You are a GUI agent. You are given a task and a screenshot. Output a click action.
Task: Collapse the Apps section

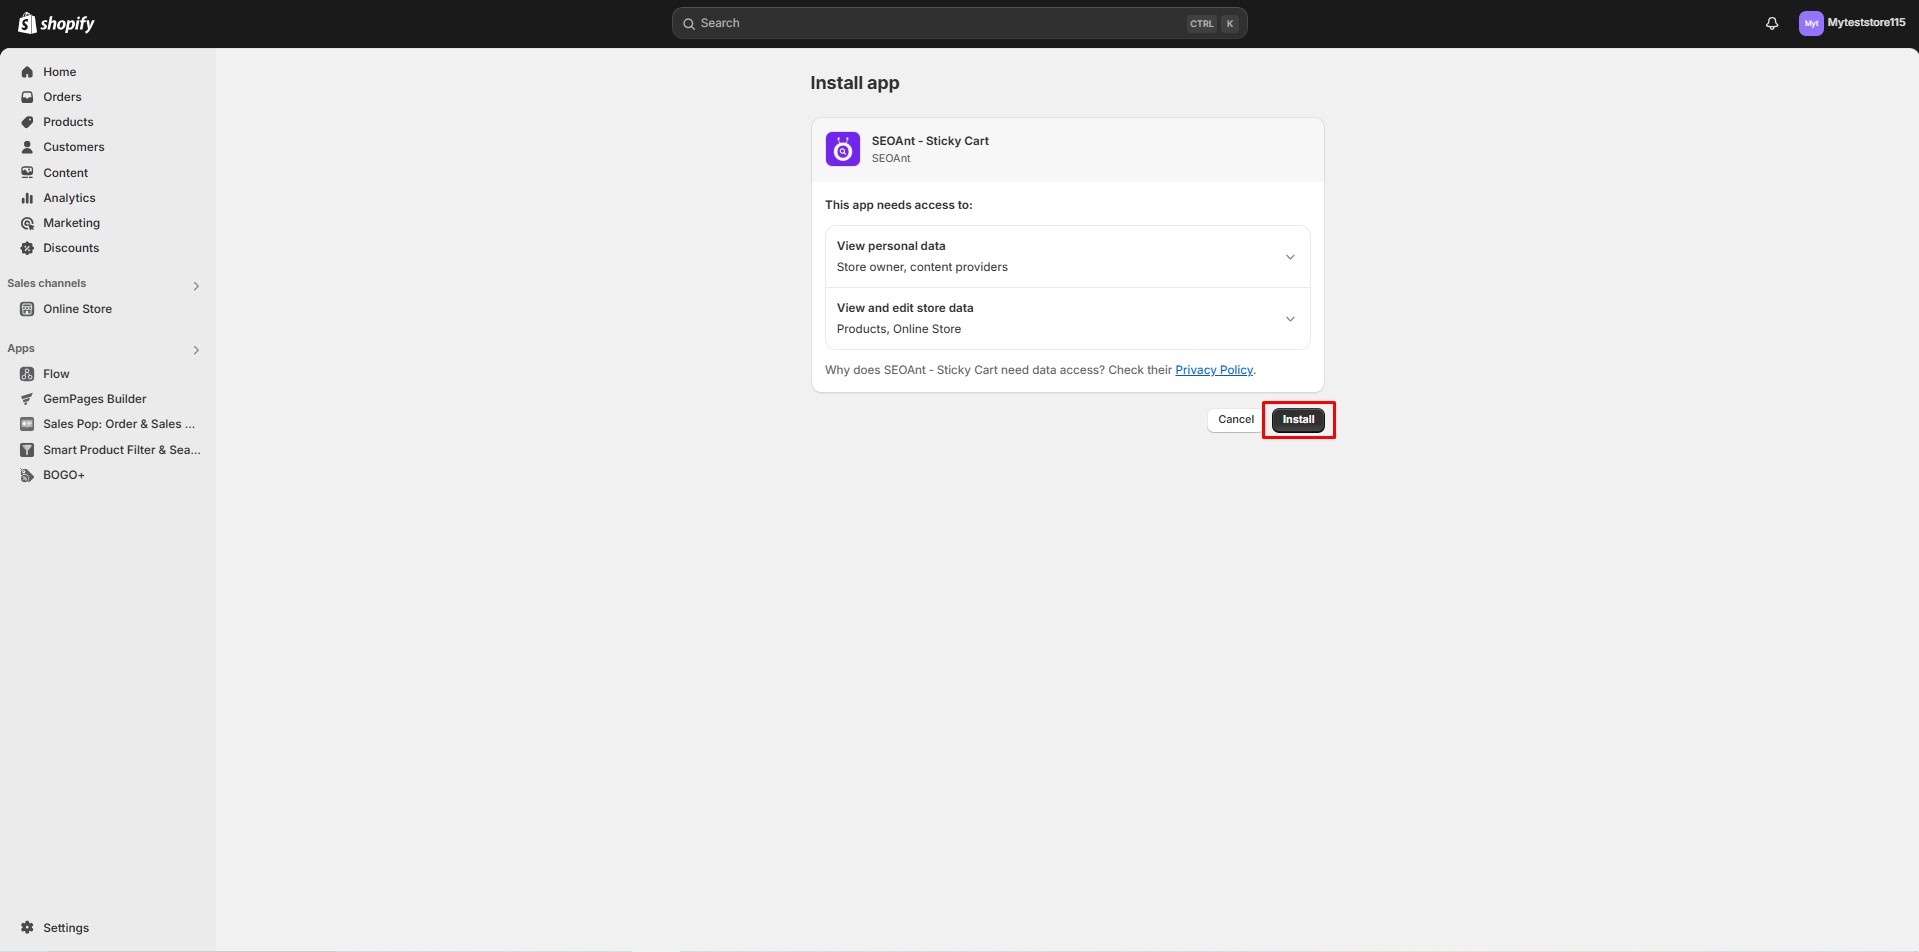196,349
